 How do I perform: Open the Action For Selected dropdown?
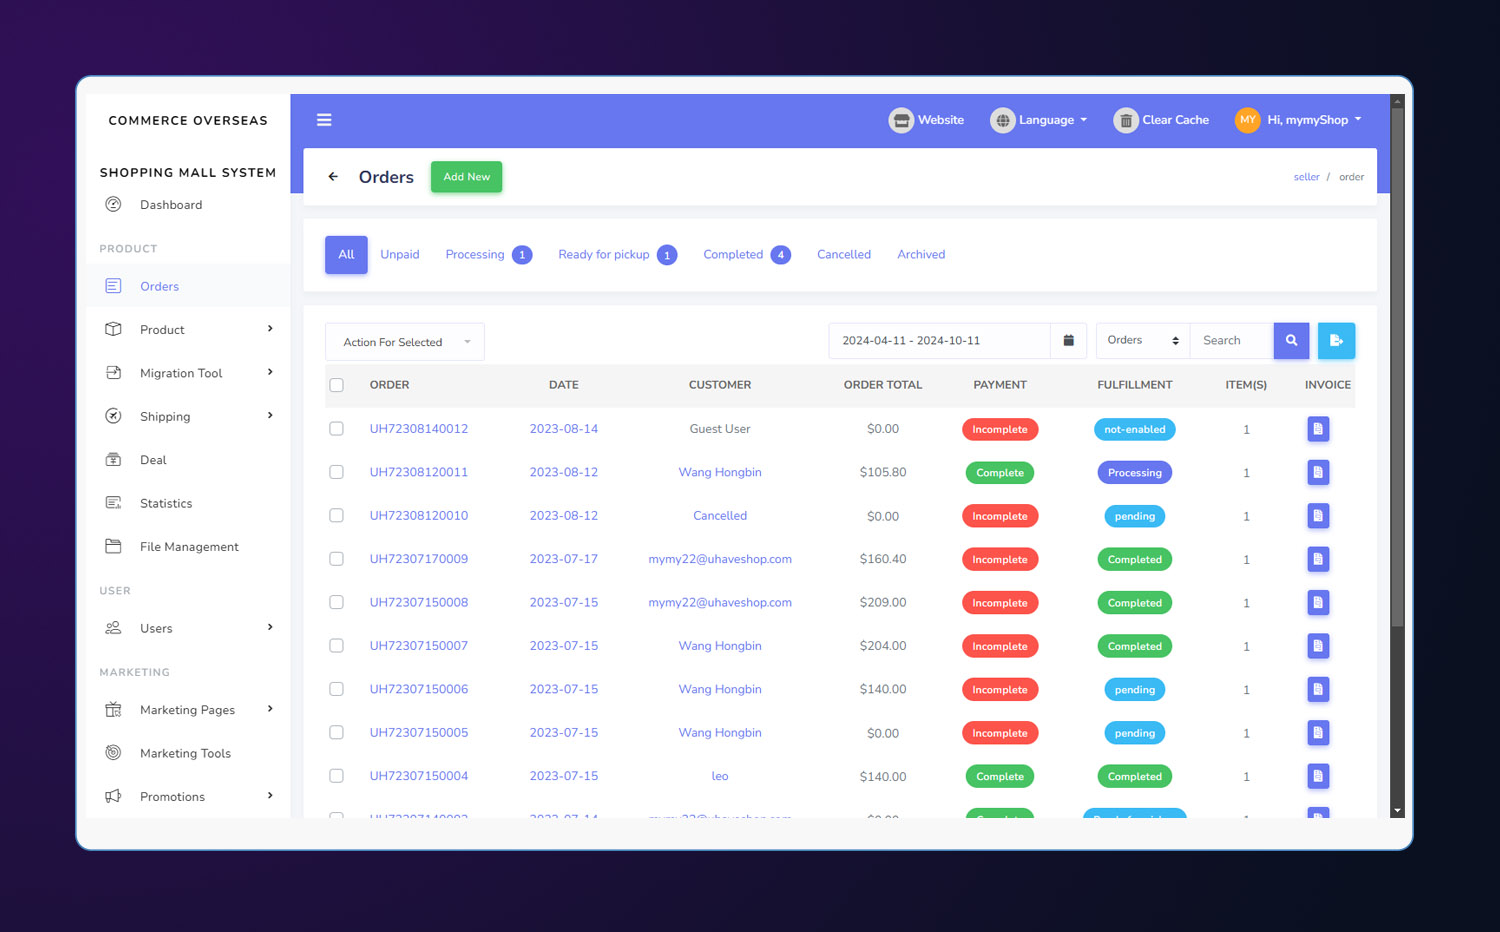point(405,342)
